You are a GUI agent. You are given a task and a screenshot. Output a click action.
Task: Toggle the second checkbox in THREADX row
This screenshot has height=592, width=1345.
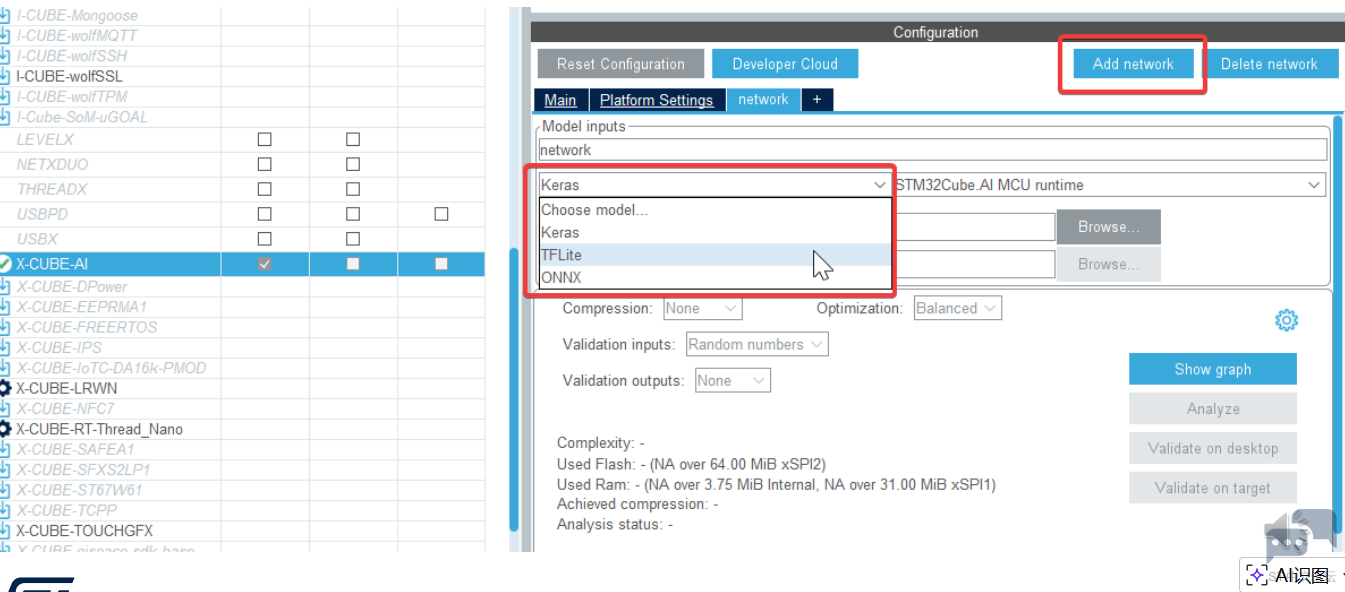point(352,189)
